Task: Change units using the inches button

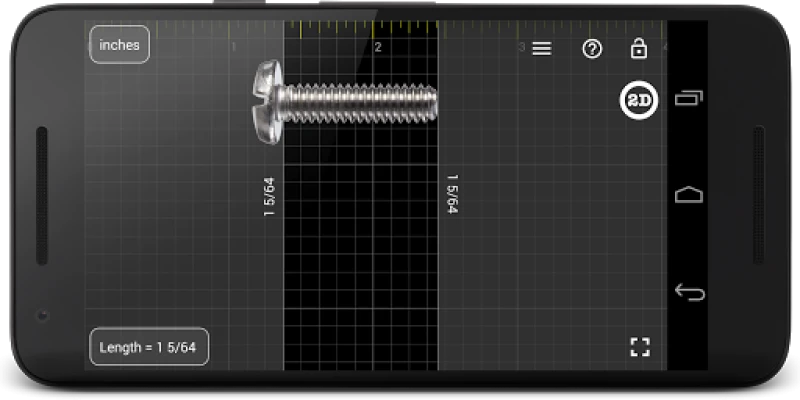Action: pyautogui.click(x=119, y=45)
